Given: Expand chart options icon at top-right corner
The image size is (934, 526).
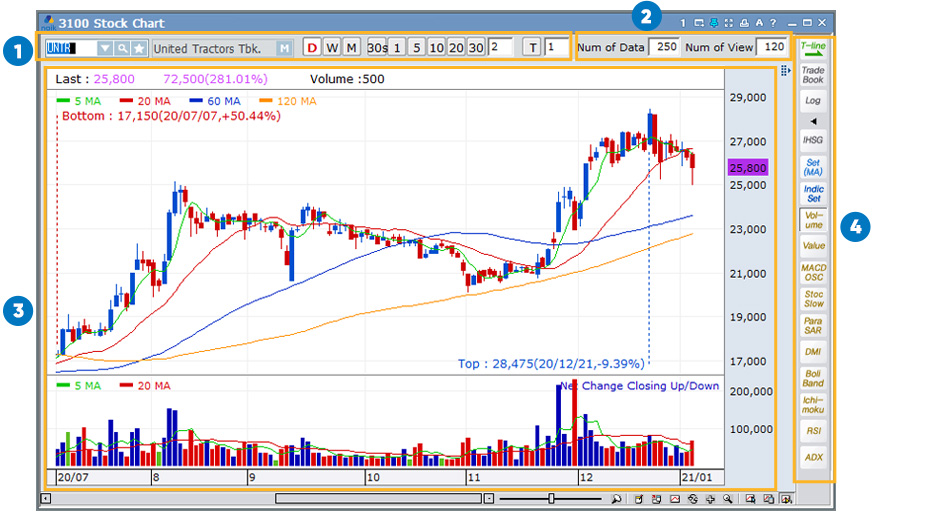Looking at the screenshot, I should point(785,70).
